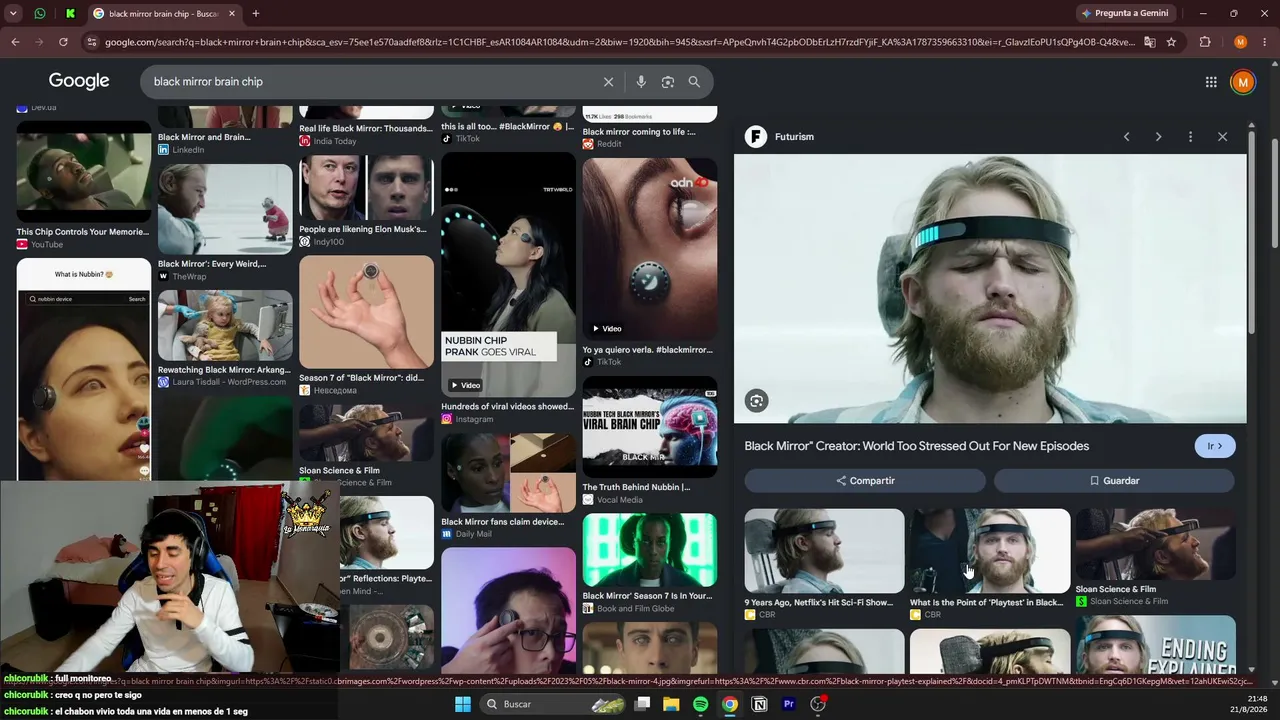Open 'The Truth Behind Nubbin' brain chip image
Viewport: 1280px width, 720px height.
click(650, 428)
